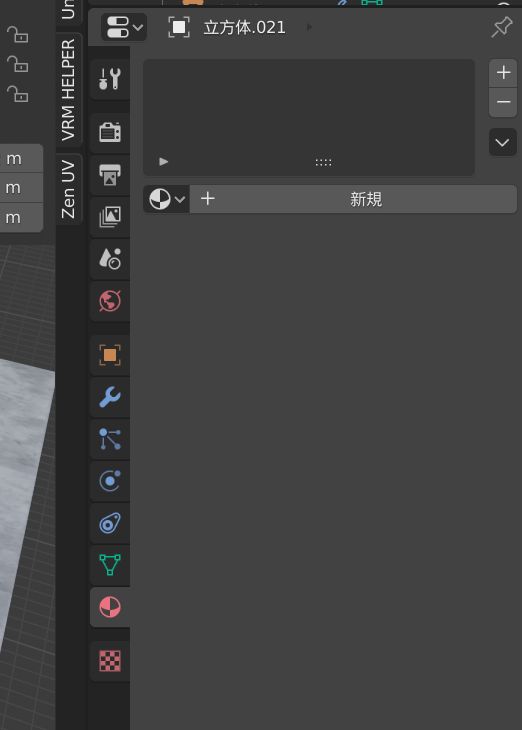Image resolution: width=522 pixels, height=730 pixels.
Task: Open the Physics properties tab
Action: pos(110,481)
